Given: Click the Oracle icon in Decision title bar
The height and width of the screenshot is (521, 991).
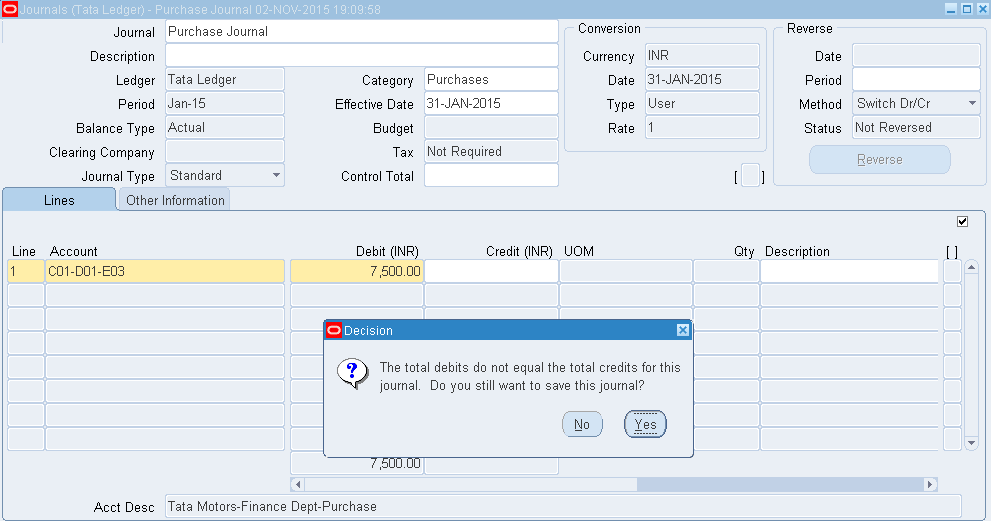Looking at the screenshot, I should pos(333,330).
